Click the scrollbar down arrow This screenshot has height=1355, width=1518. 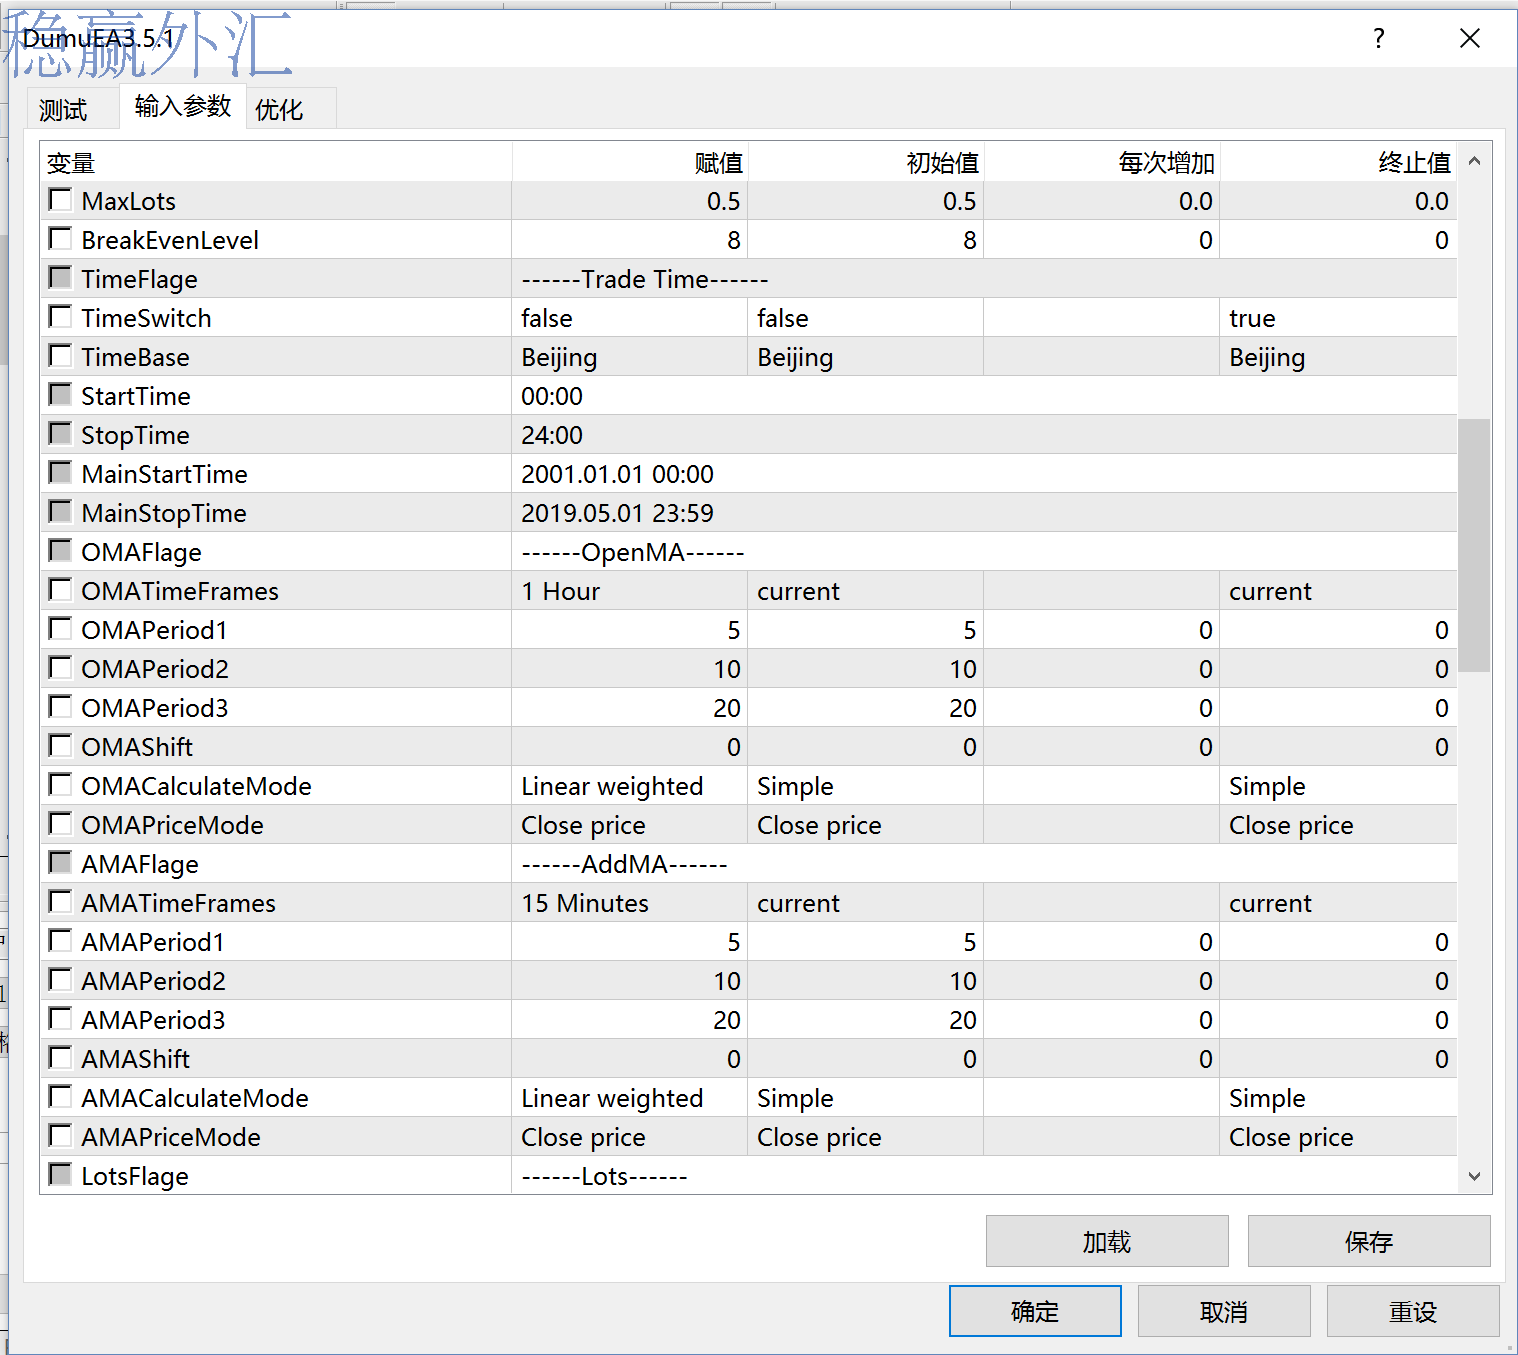tap(1474, 1176)
